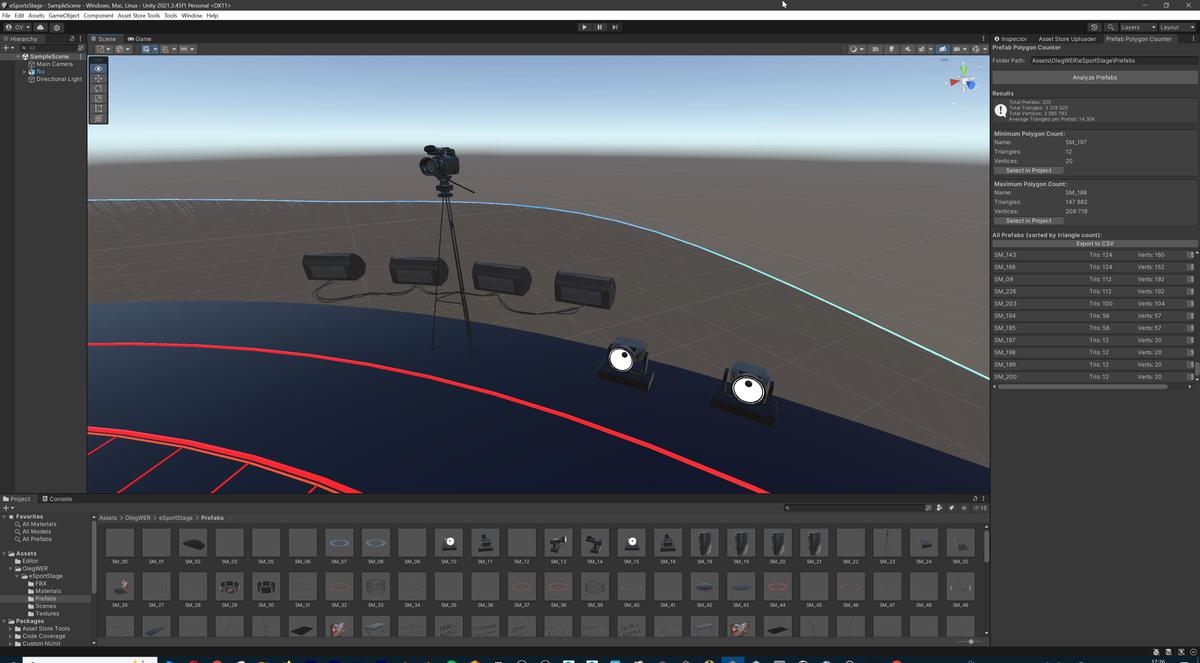Open the settings gear beside cloud icon
1200x663 pixels.
point(57,27)
